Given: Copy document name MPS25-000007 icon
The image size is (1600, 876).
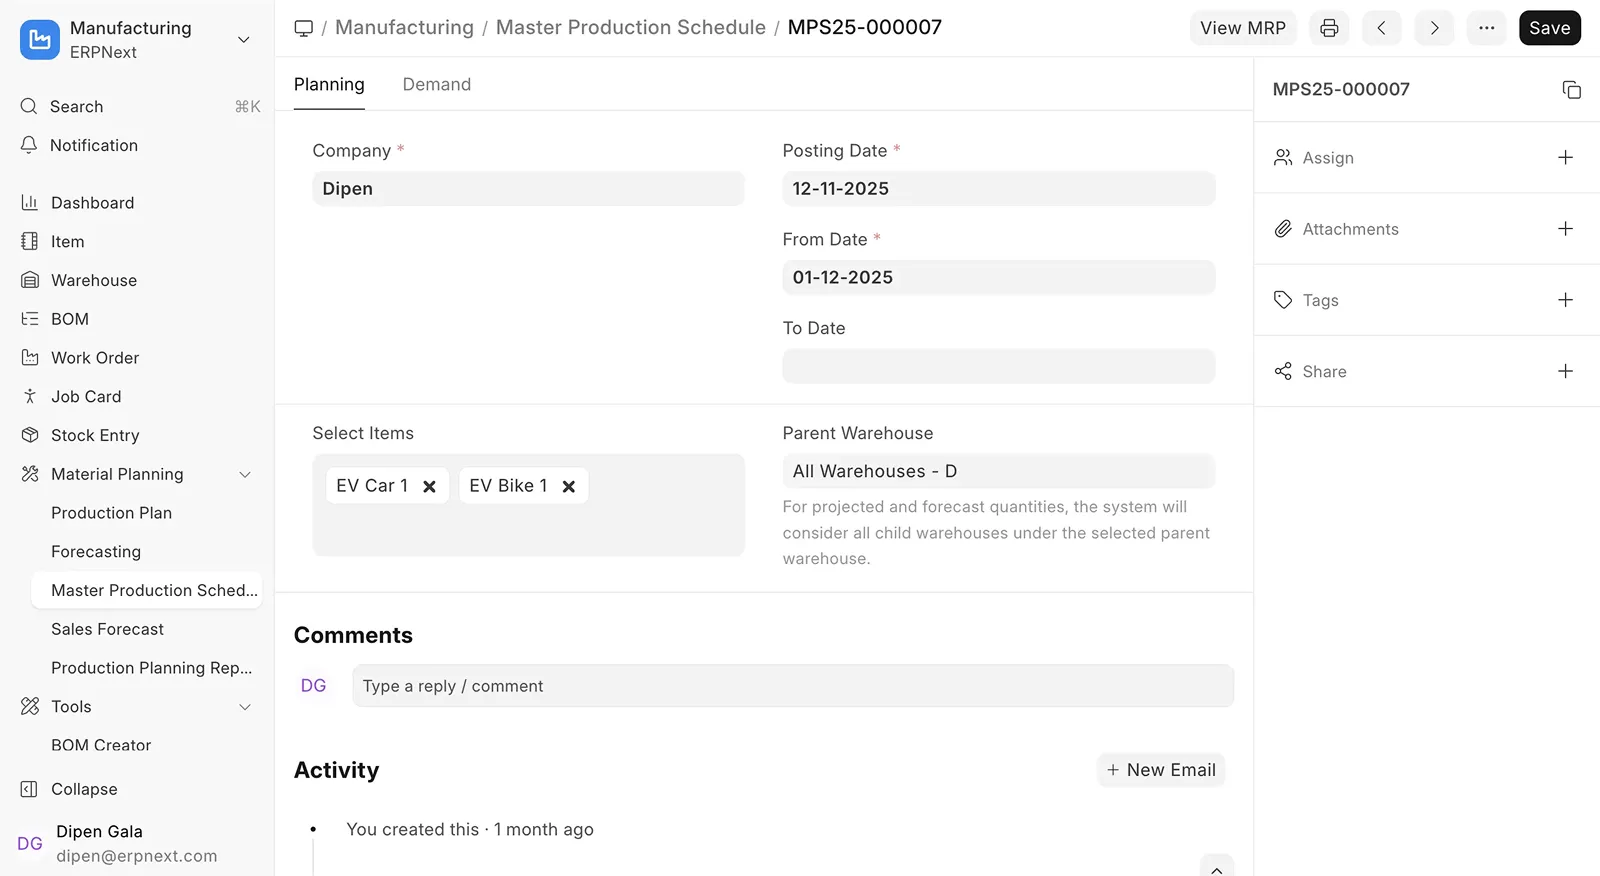Looking at the screenshot, I should click(x=1571, y=90).
